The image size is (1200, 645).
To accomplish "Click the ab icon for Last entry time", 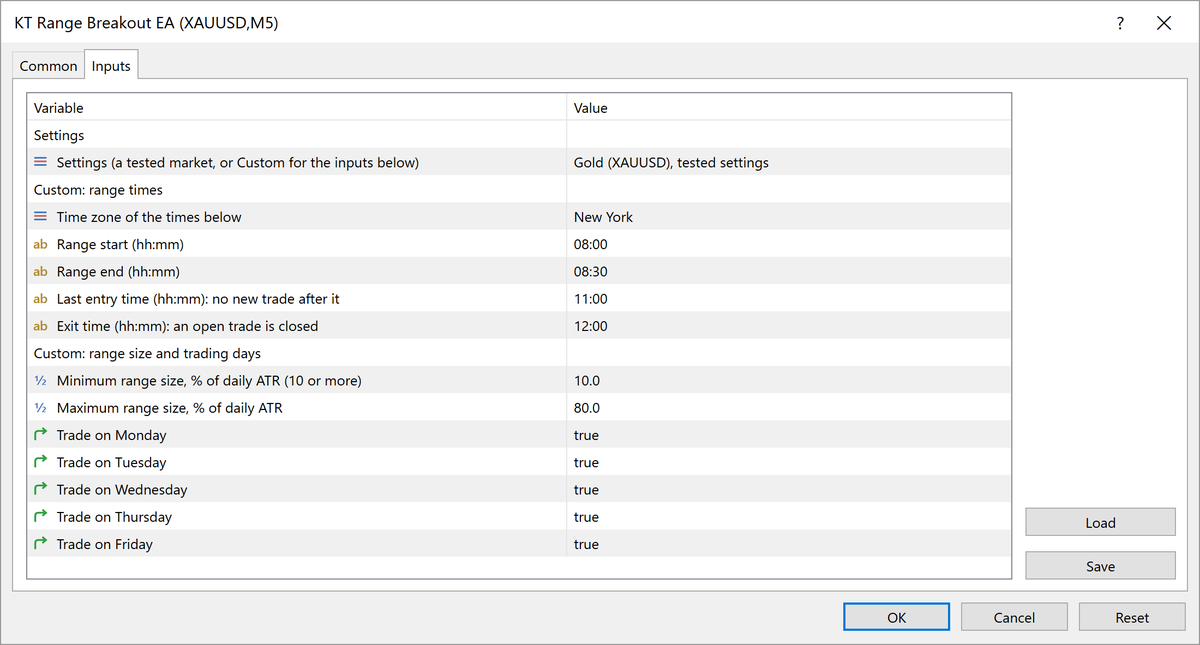I will click(40, 299).
